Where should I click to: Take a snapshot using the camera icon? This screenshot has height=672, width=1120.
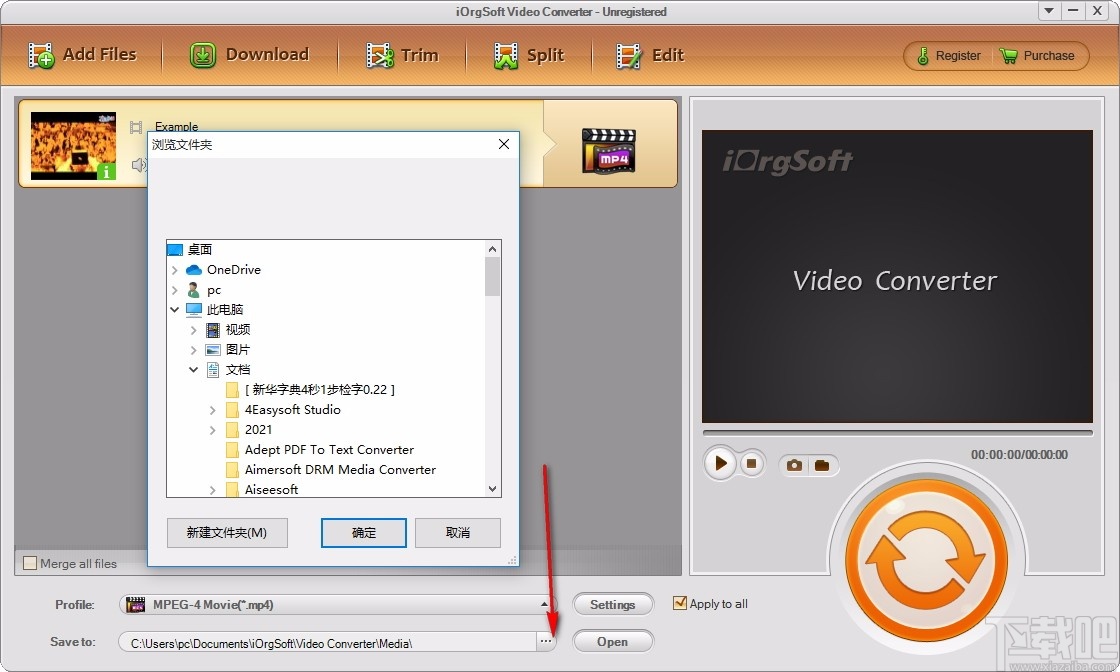pyautogui.click(x=794, y=464)
